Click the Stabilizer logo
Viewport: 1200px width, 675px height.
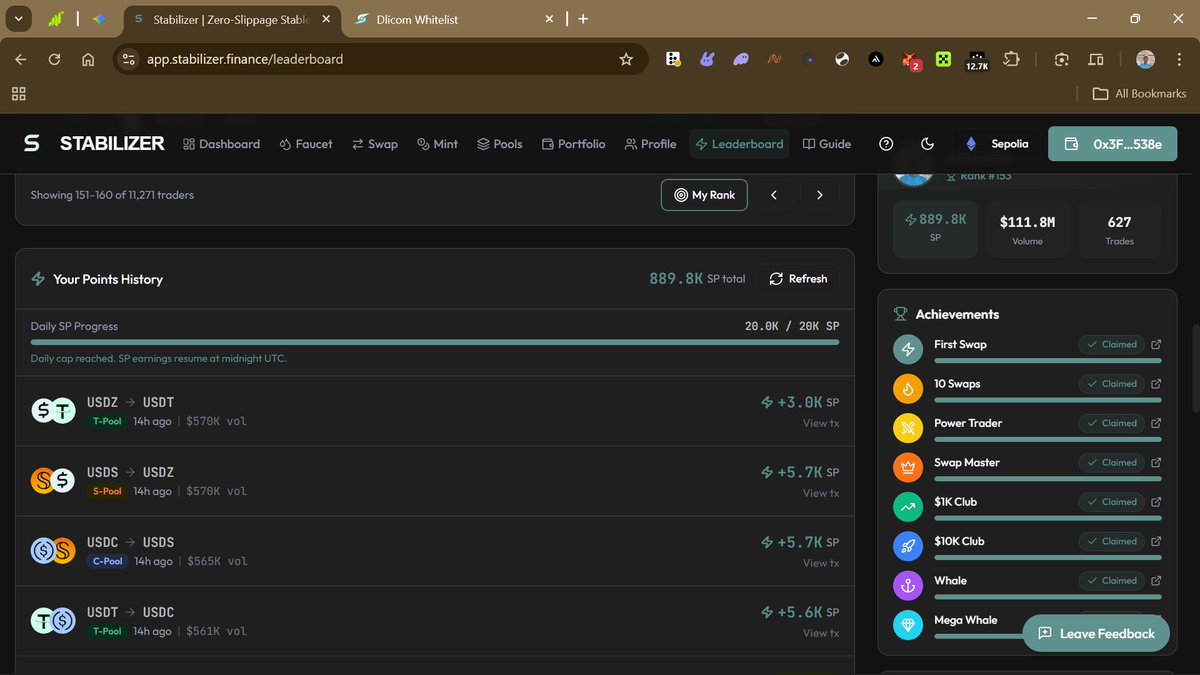pyautogui.click(x=93, y=144)
